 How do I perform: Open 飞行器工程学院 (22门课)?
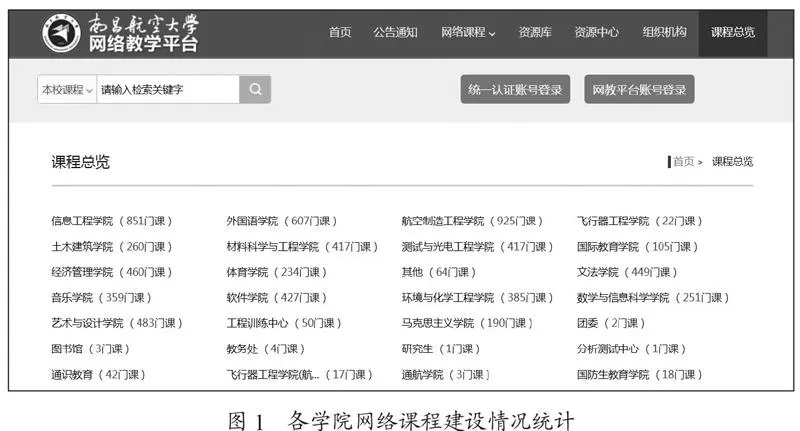[640, 221]
